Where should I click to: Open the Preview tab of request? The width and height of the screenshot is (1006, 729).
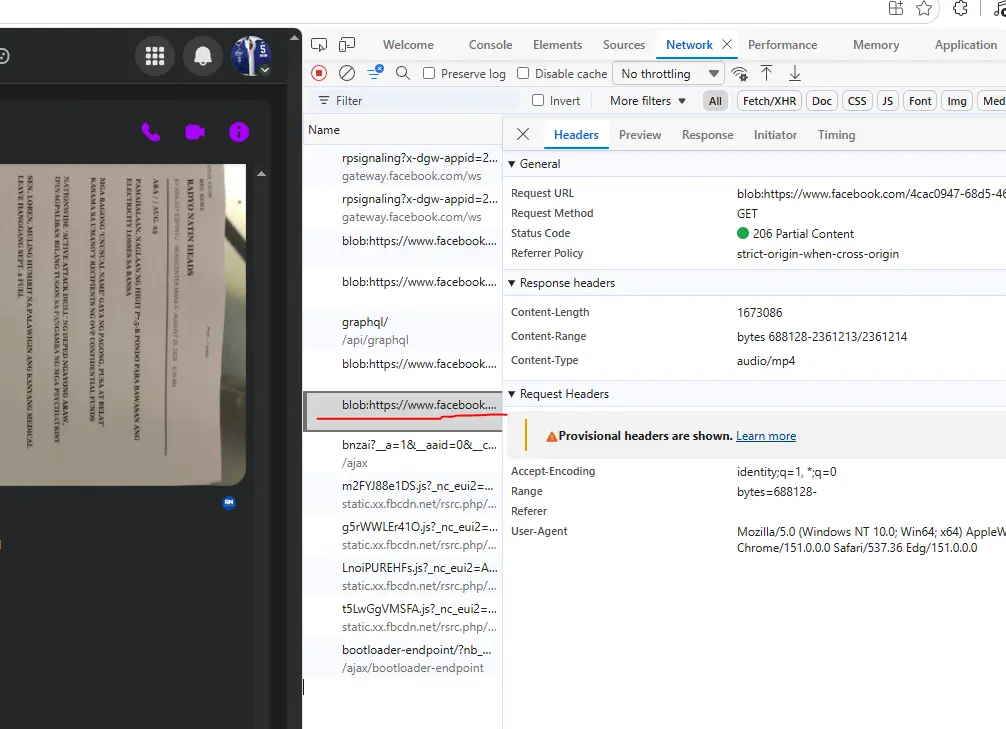[x=640, y=135]
